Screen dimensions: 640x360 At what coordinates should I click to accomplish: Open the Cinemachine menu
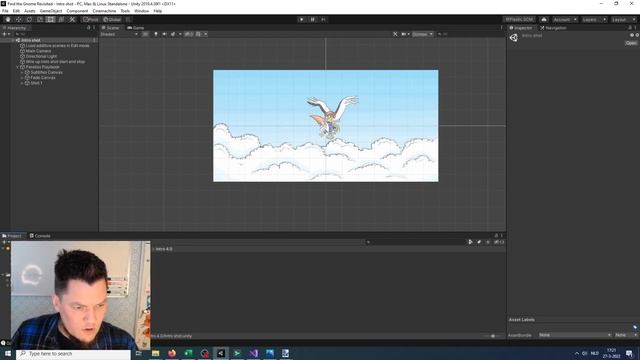(x=104, y=11)
